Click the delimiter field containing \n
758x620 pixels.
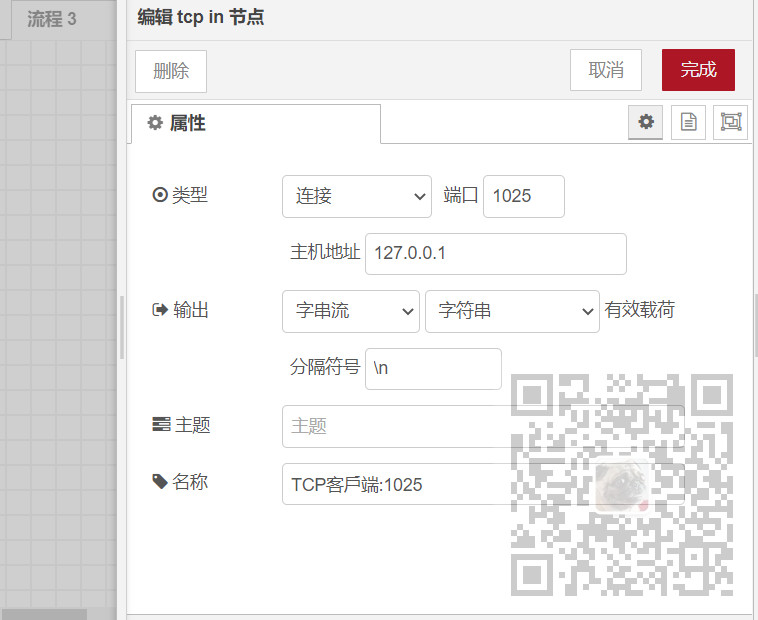tap(433, 369)
